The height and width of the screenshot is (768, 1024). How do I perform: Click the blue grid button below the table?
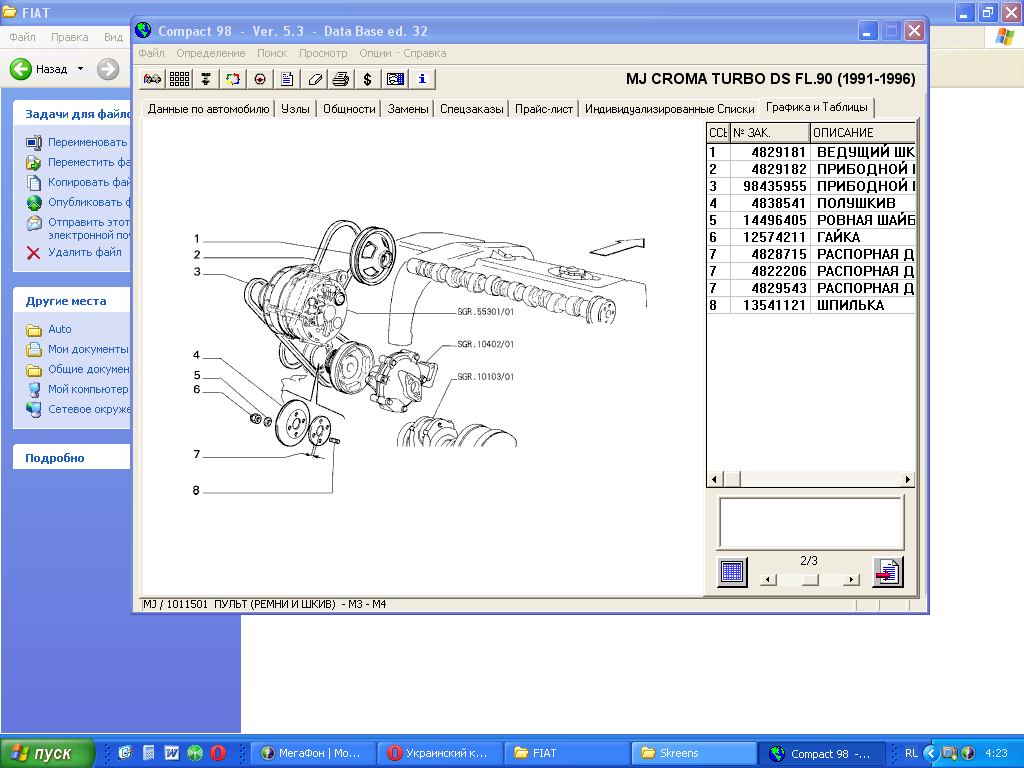tap(732, 572)
